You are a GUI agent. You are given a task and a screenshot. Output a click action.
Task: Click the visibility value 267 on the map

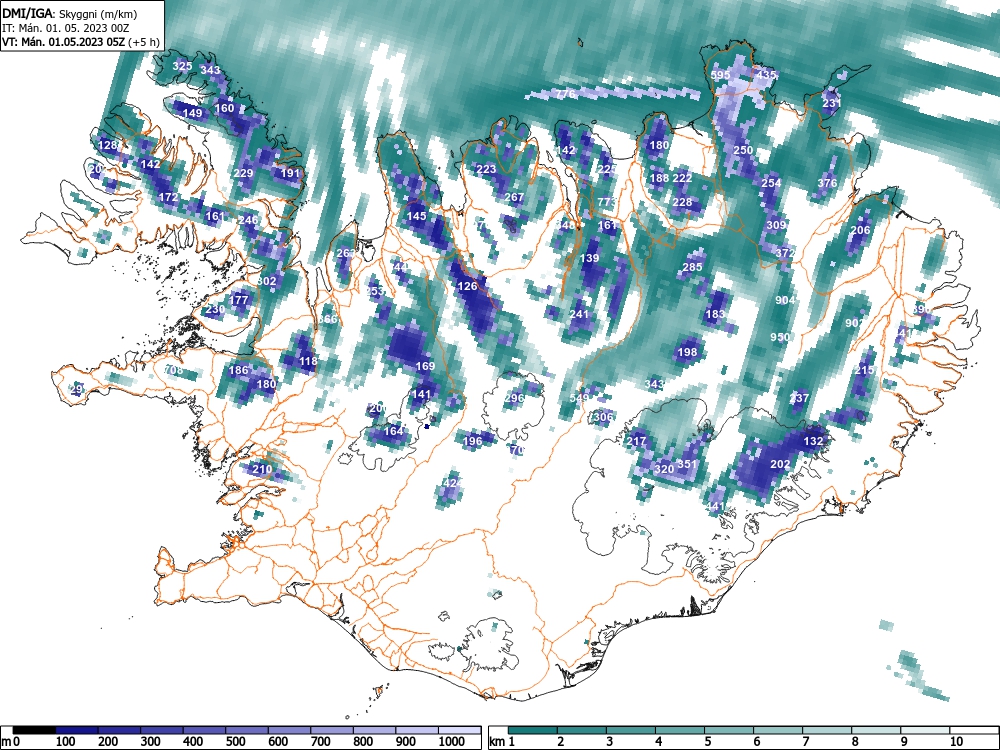point(515,197)
